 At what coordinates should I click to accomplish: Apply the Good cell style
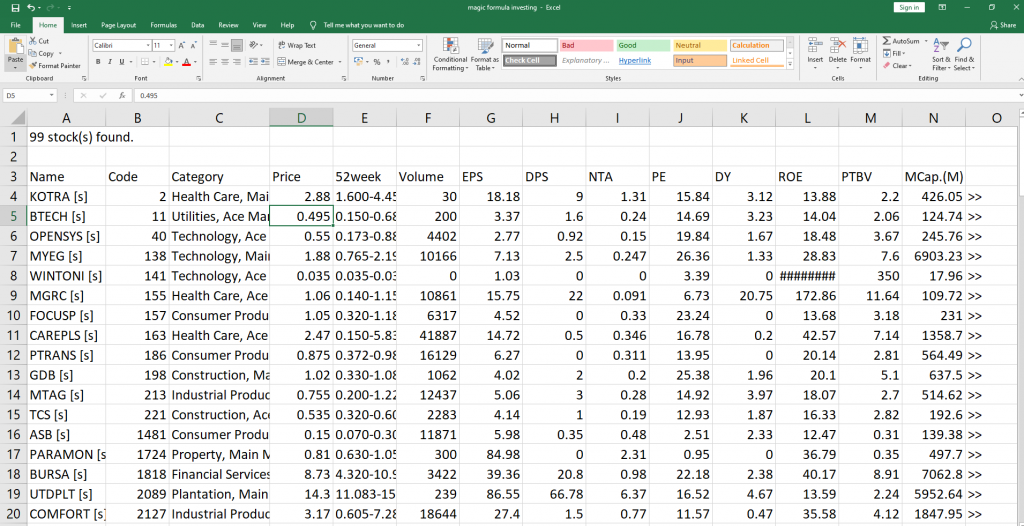(643, 46)
